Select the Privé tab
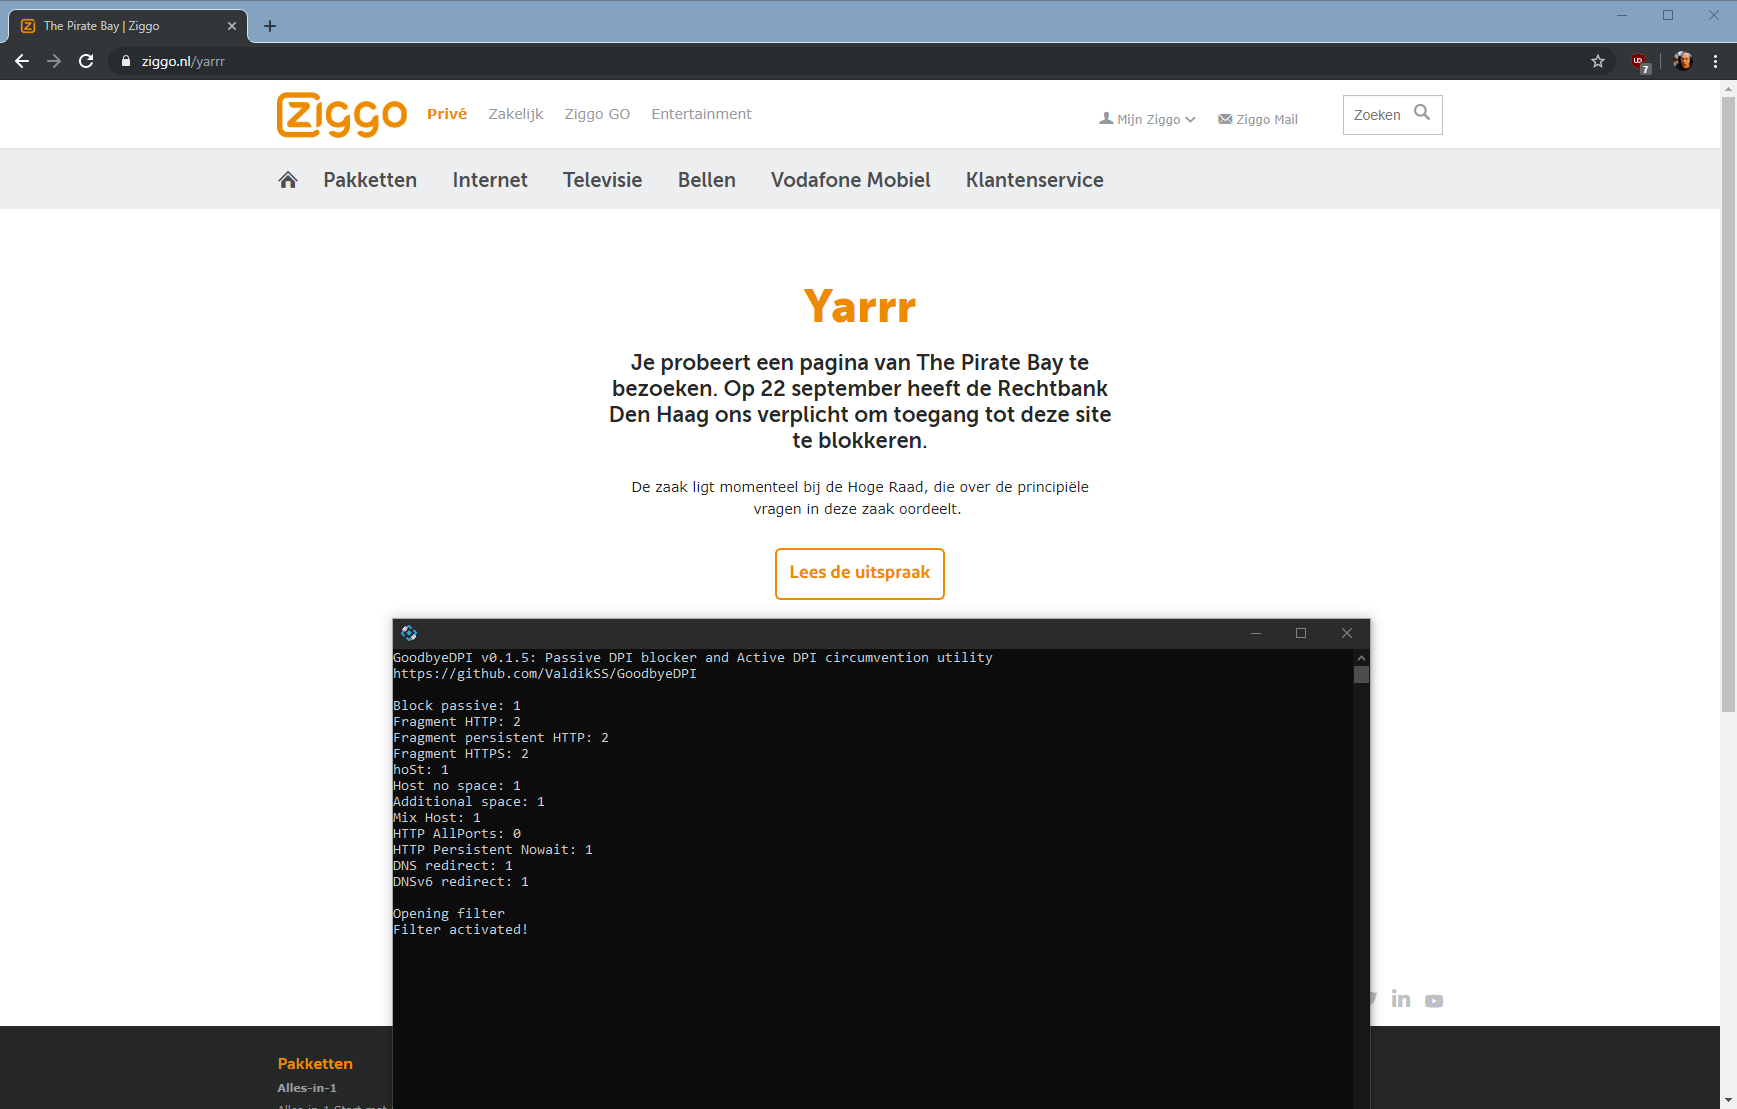The height and width of the screenshot is (1109, 1737). 447,114
